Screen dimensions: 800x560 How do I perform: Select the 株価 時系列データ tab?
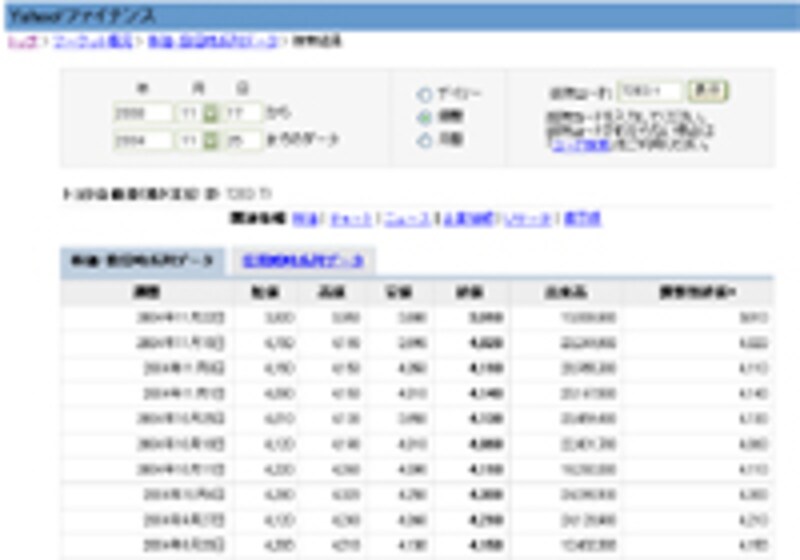tap(142, 262)
